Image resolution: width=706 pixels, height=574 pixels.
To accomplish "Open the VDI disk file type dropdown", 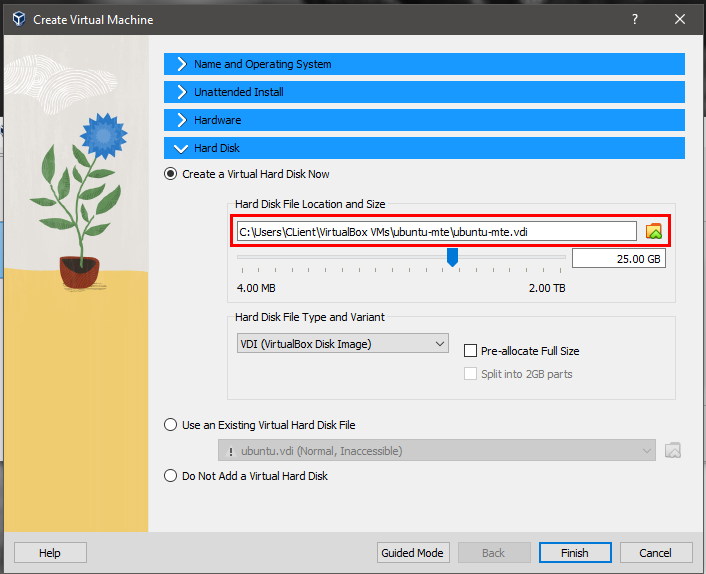I will 343,343.
